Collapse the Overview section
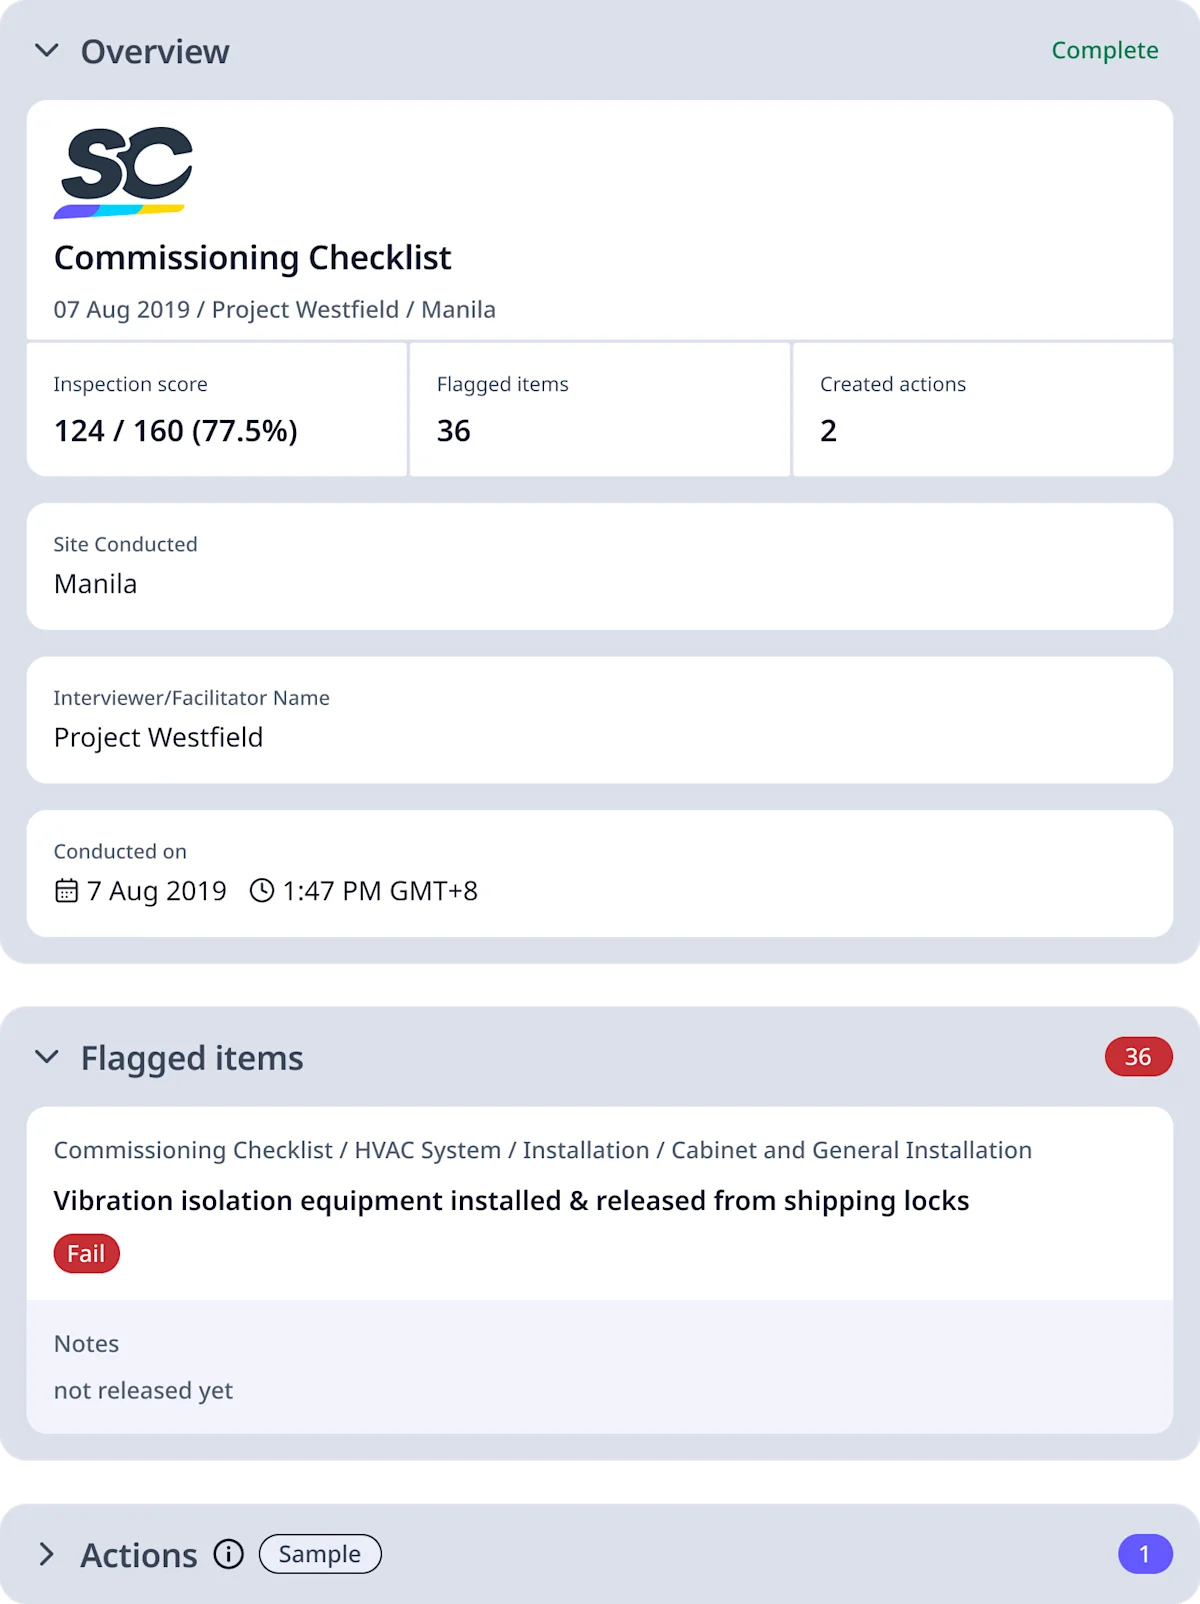Viewport: 1200px width, 1604px height. point(46,50)
